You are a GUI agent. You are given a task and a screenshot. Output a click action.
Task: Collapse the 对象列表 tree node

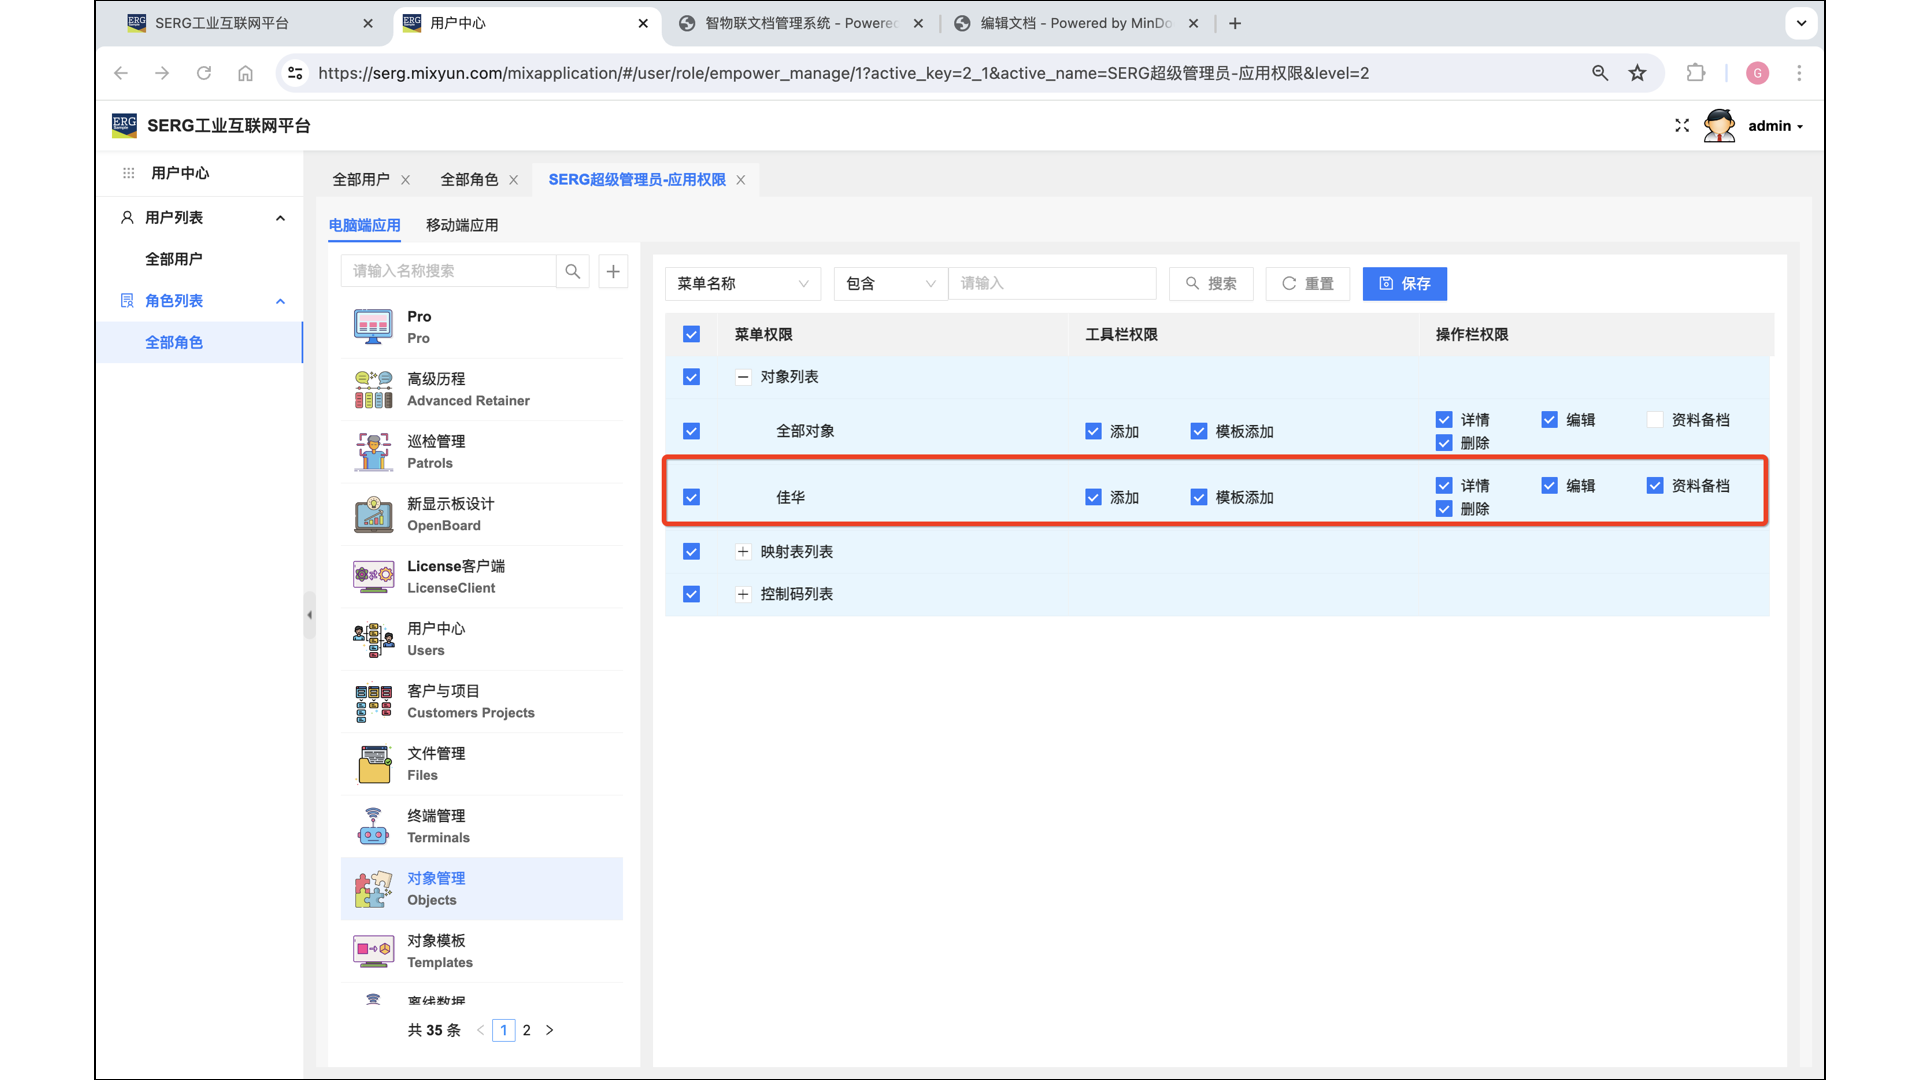coord(743,377)
